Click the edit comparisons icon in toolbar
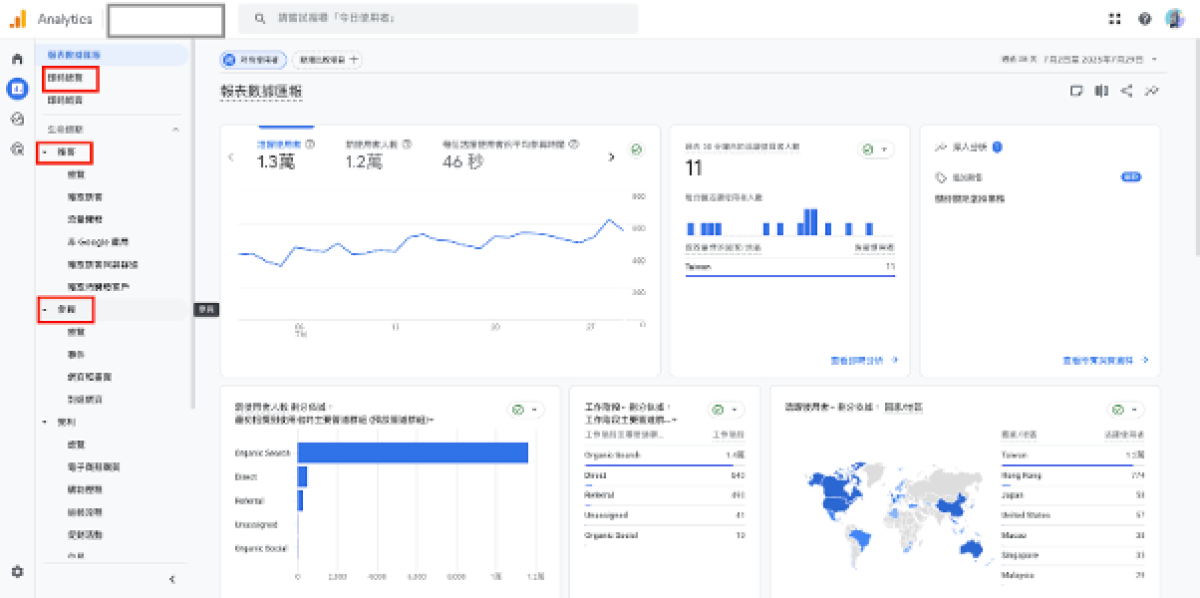 coord(1101,91)
